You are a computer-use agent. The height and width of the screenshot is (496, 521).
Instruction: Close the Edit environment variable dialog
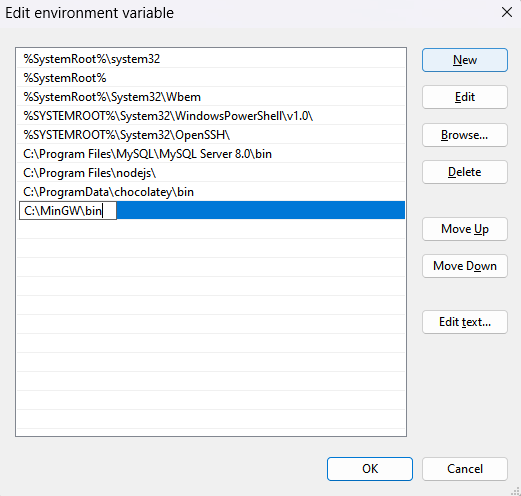pos(507,13)
